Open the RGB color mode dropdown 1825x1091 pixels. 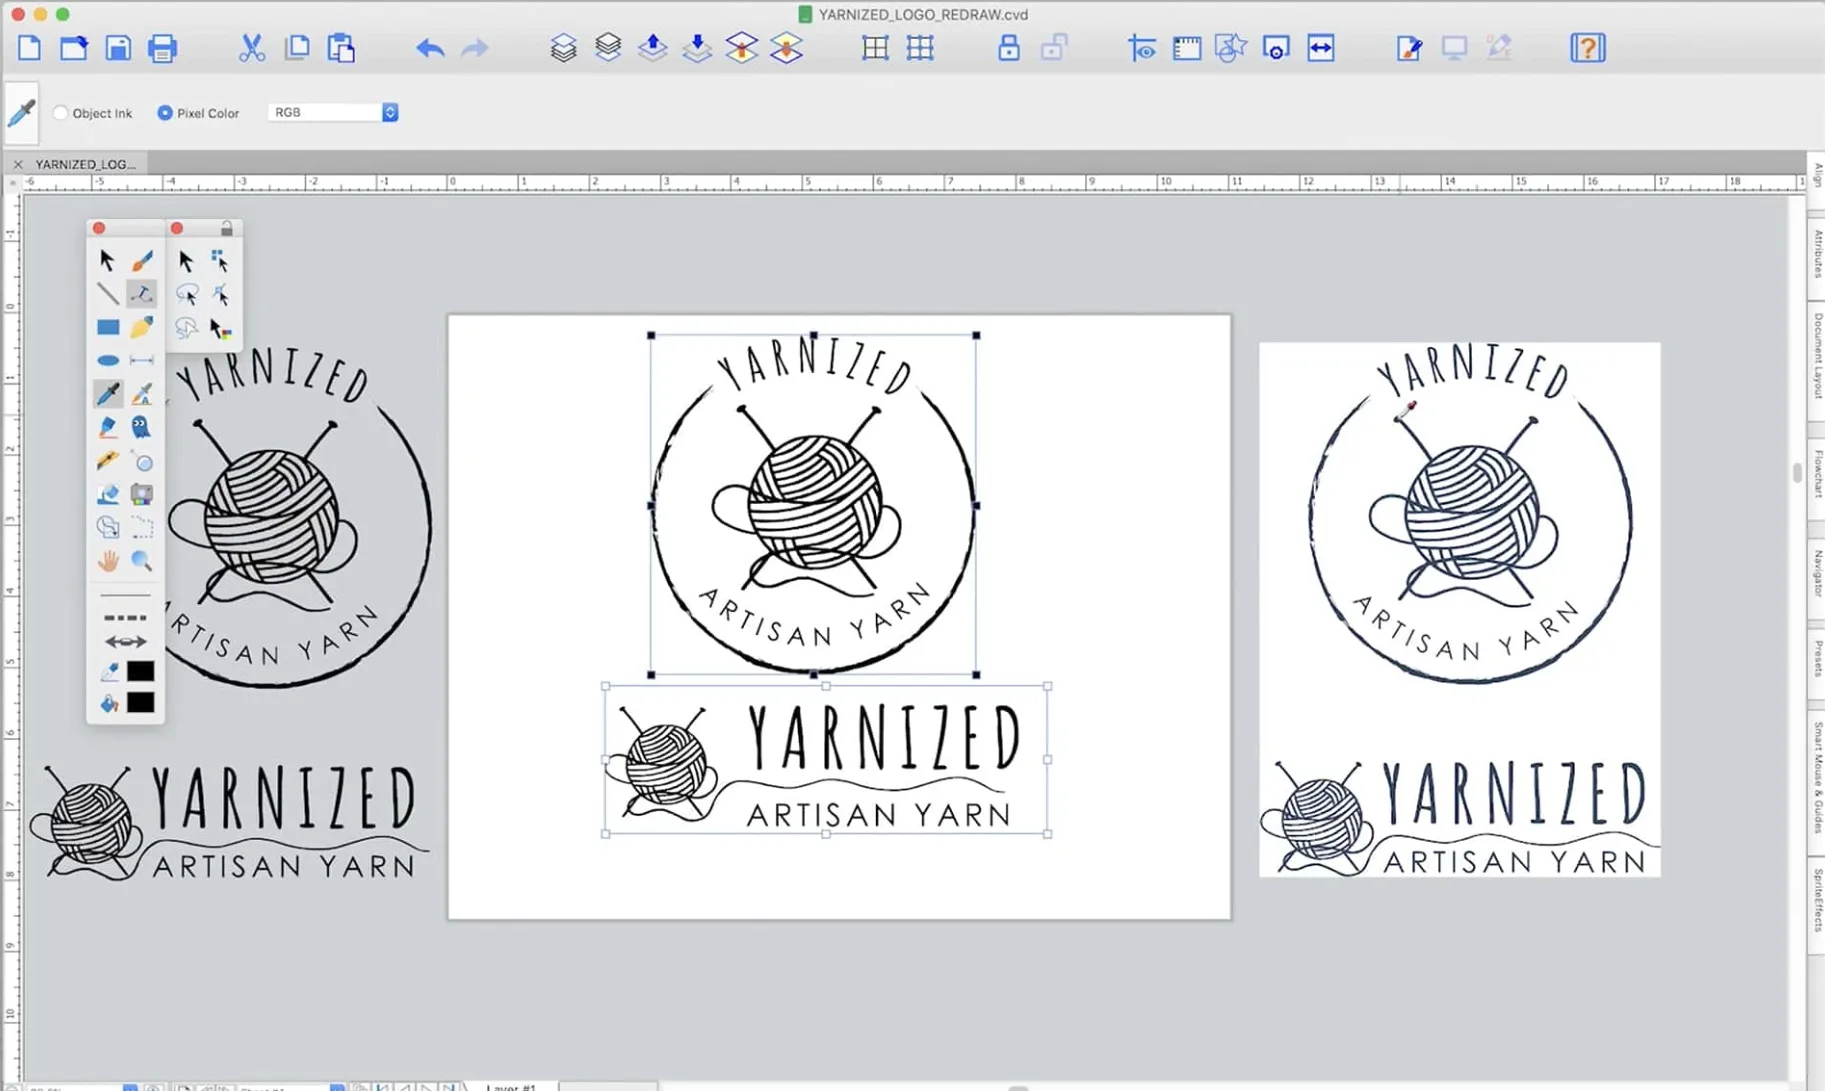[333, 112]
